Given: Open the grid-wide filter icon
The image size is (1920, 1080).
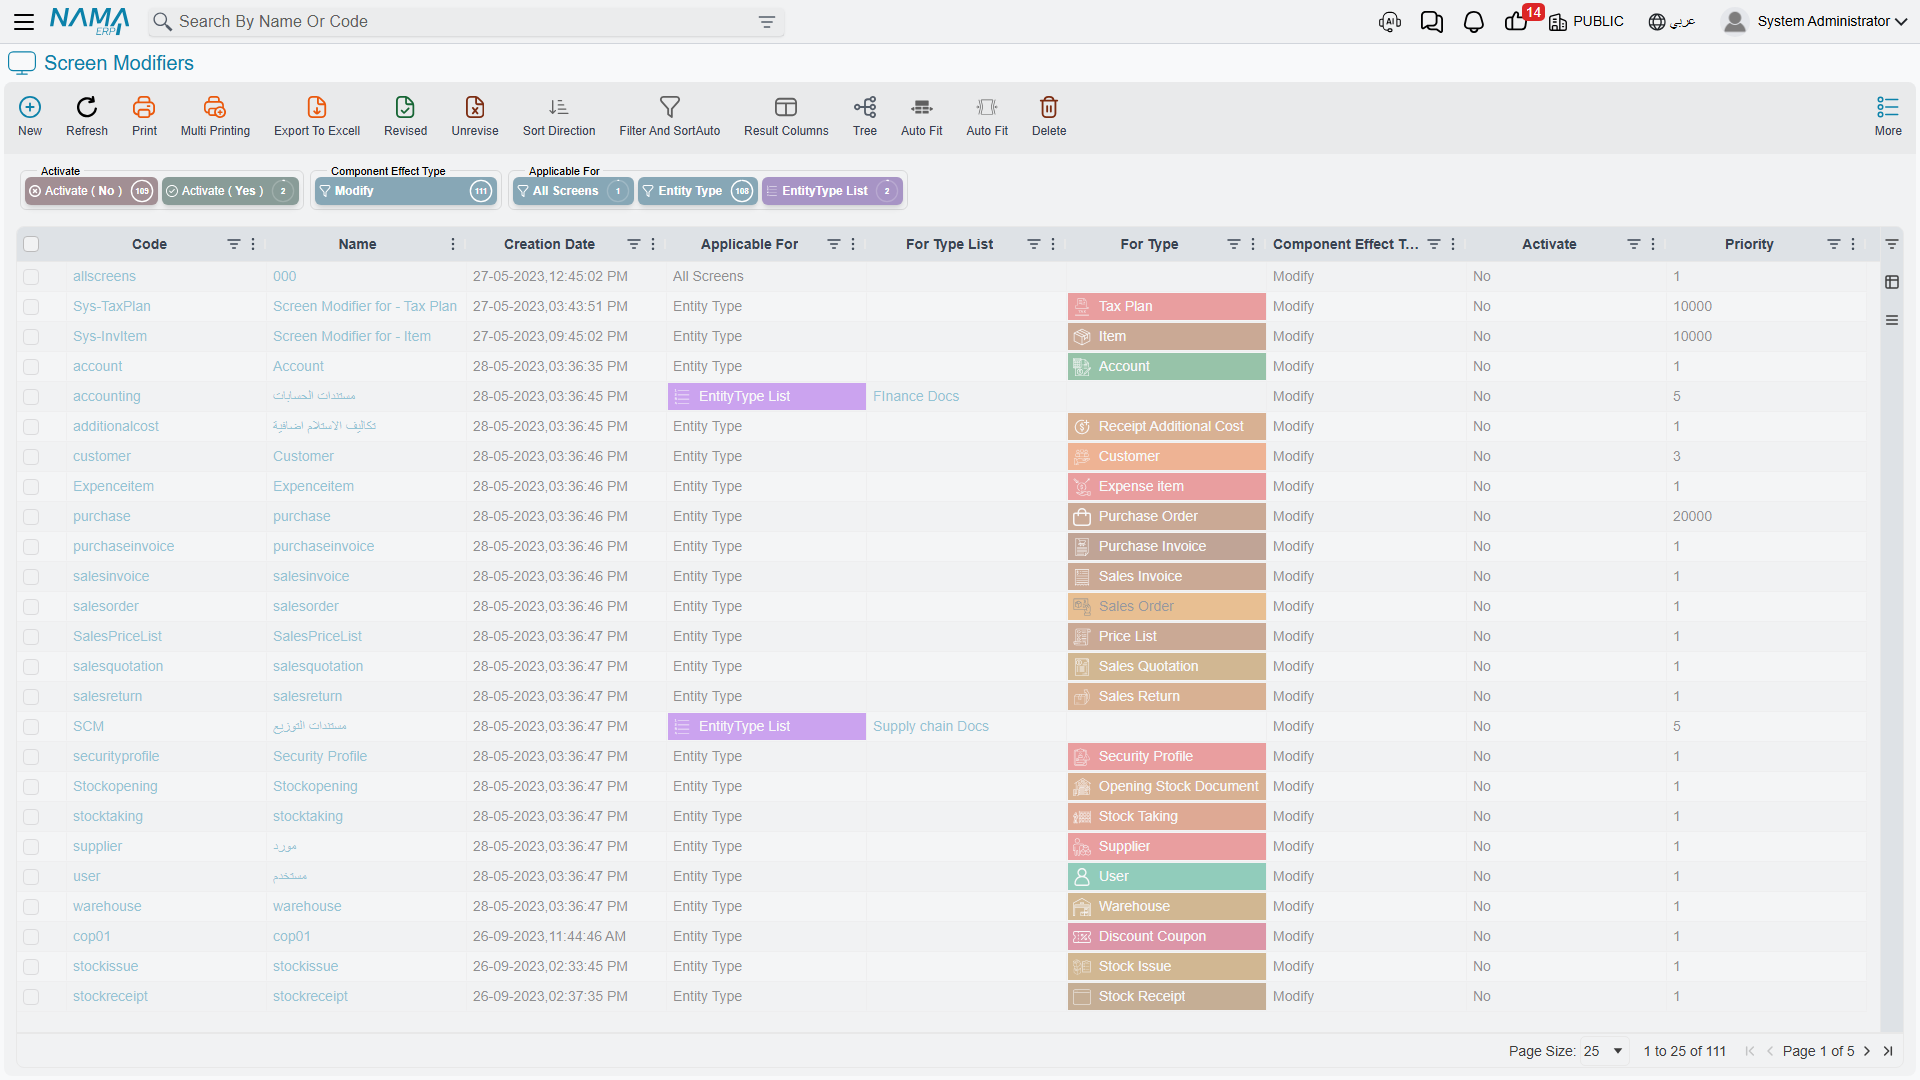Looking at the screenshot, I should (x=1892, y=244).
